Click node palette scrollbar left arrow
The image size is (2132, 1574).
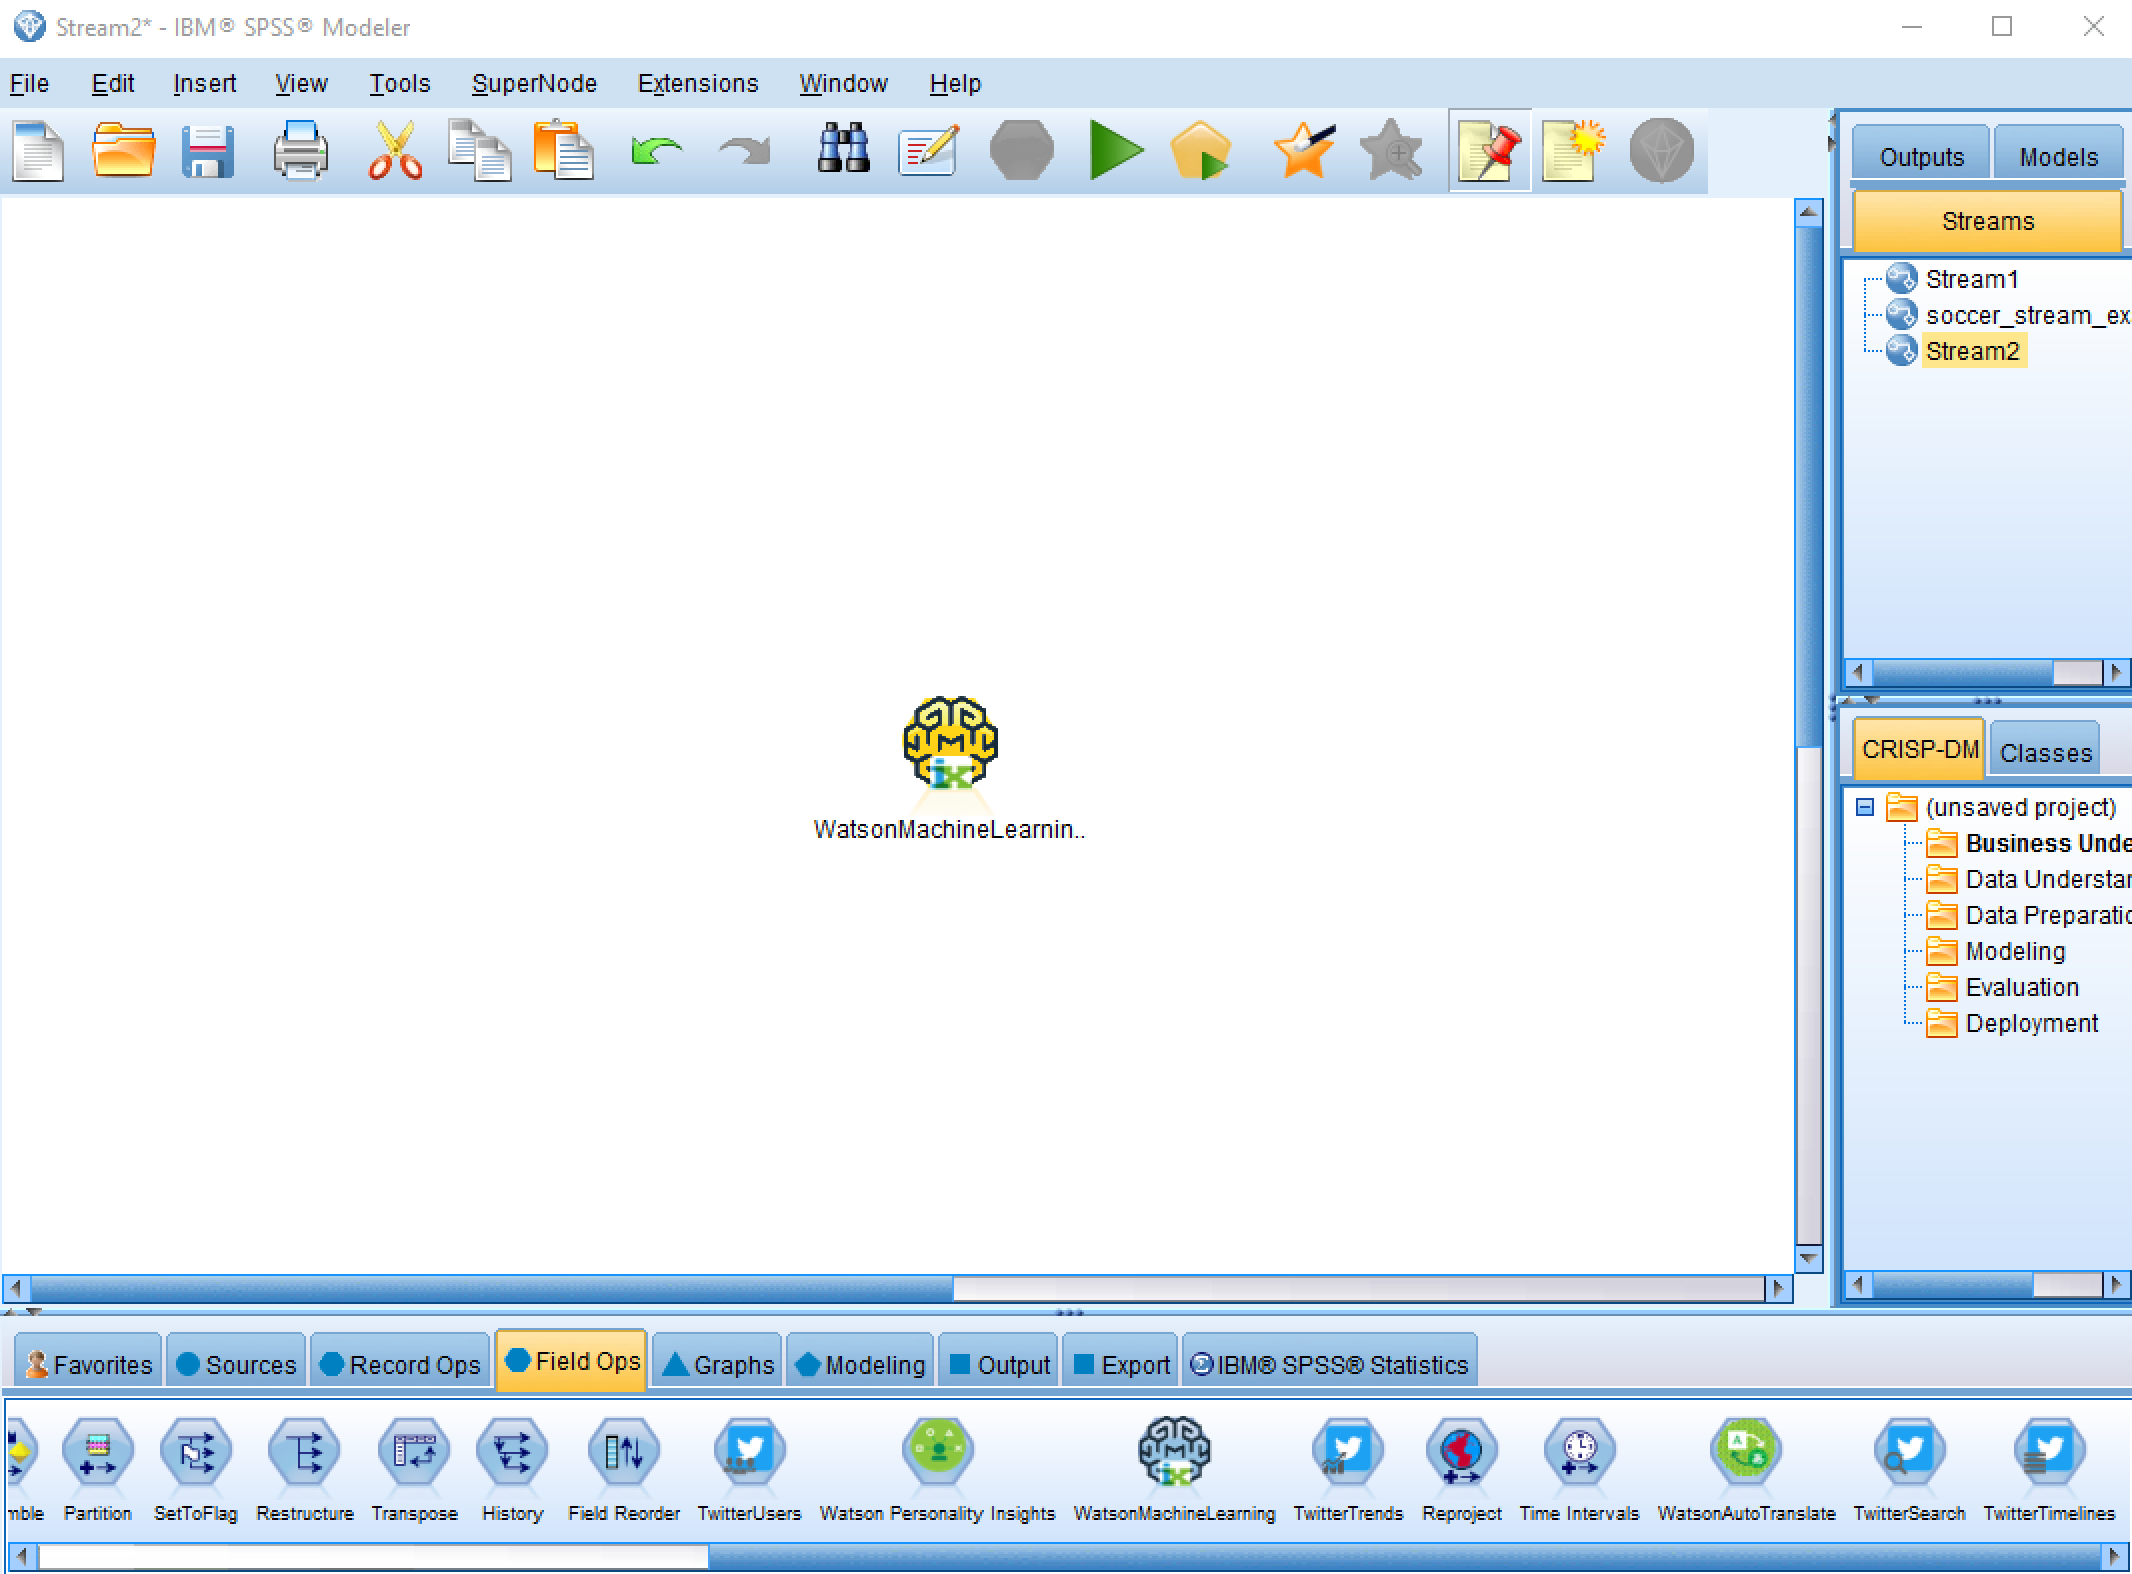point(21,1556)
